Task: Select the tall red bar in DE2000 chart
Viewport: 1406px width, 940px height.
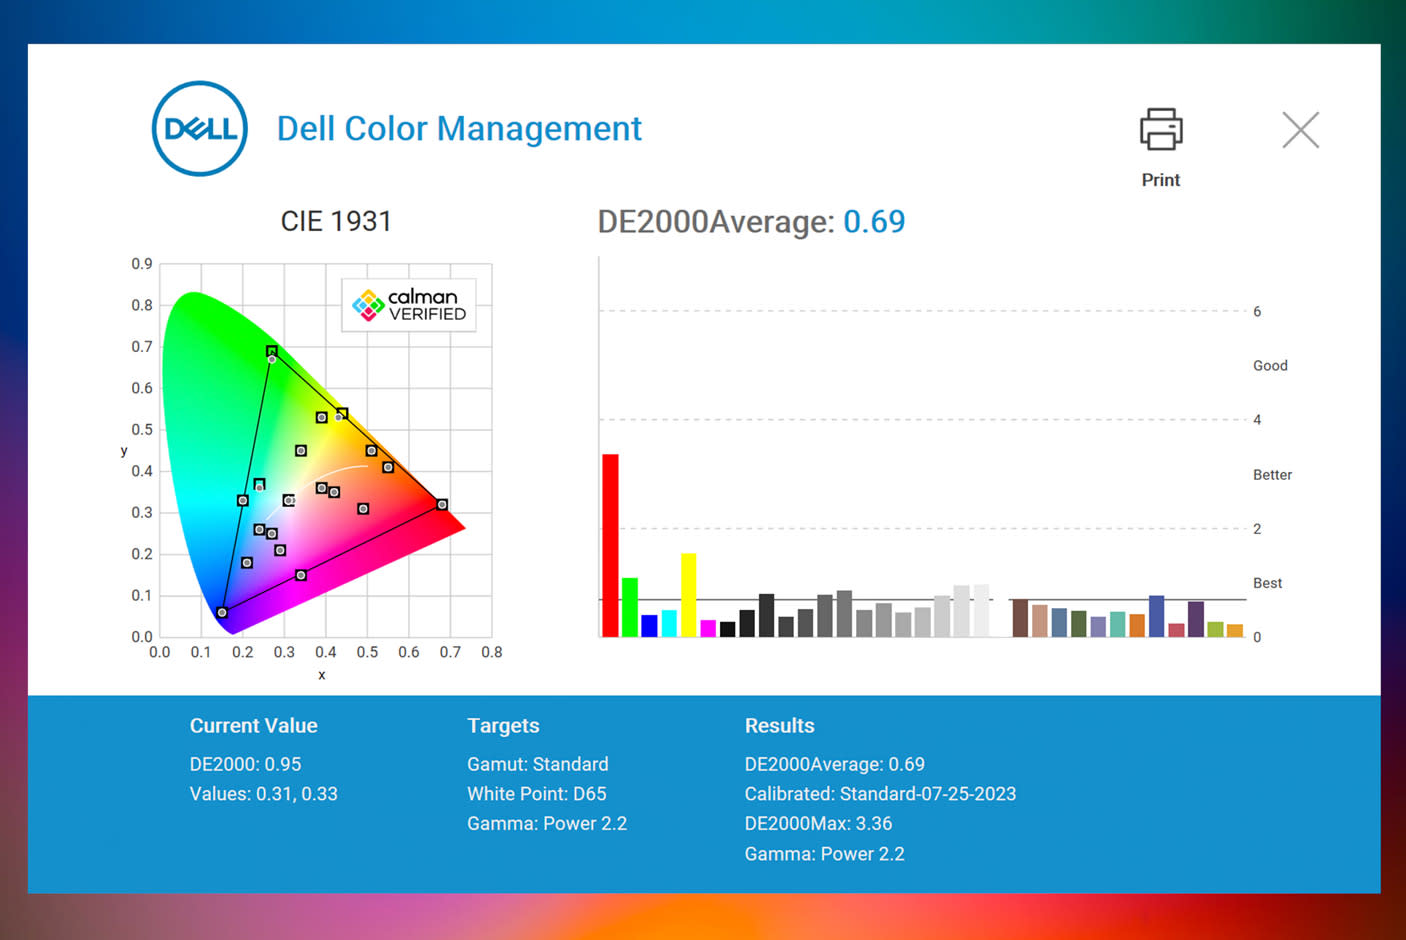Action: [610, 545]
